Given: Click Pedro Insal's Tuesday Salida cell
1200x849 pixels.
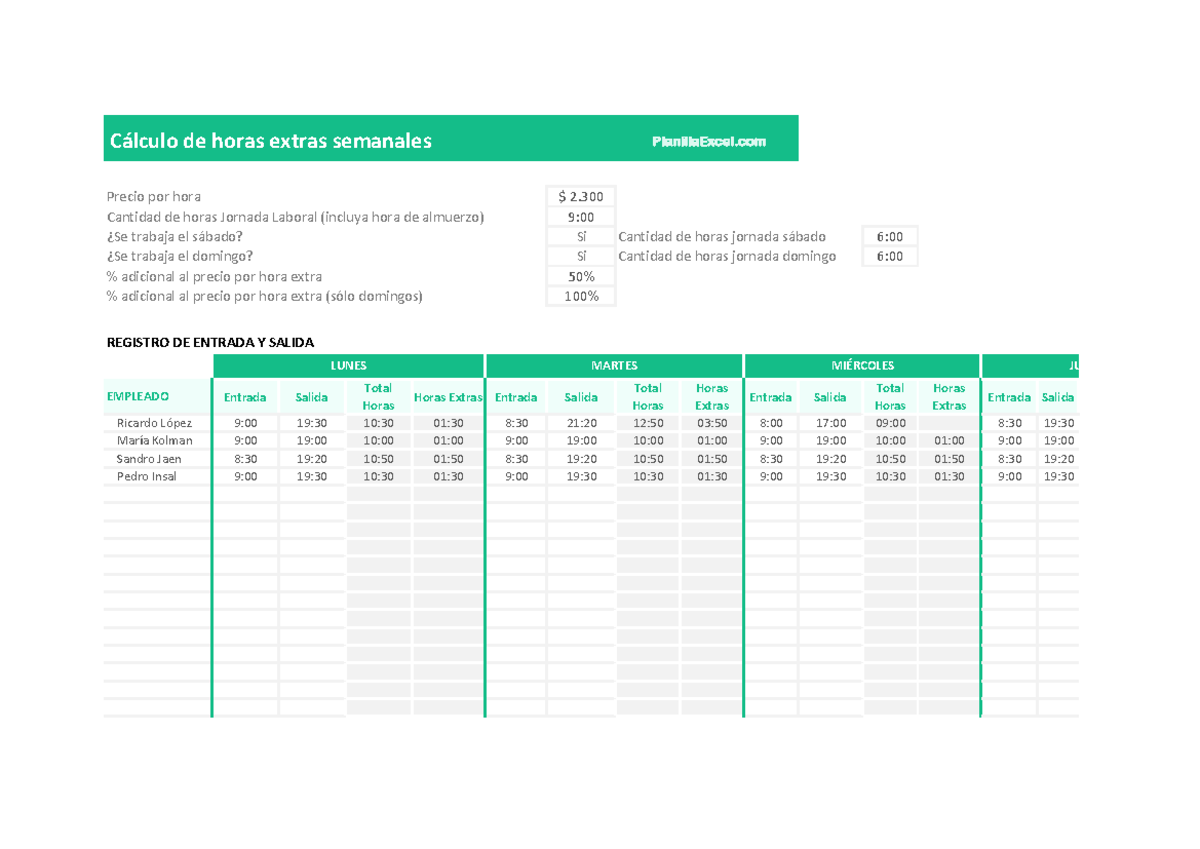Looking at the screenshot, I should point(581,476).
